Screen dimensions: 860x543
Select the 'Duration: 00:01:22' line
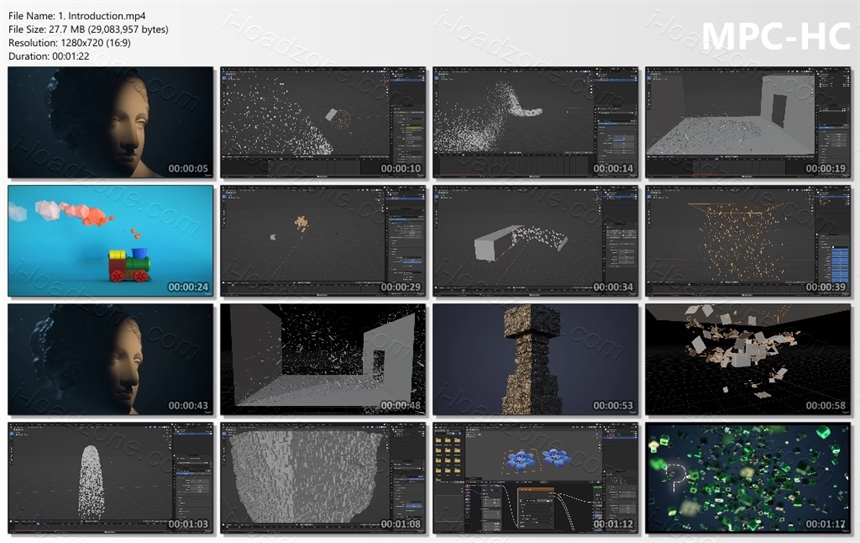(x=49, y=56)
